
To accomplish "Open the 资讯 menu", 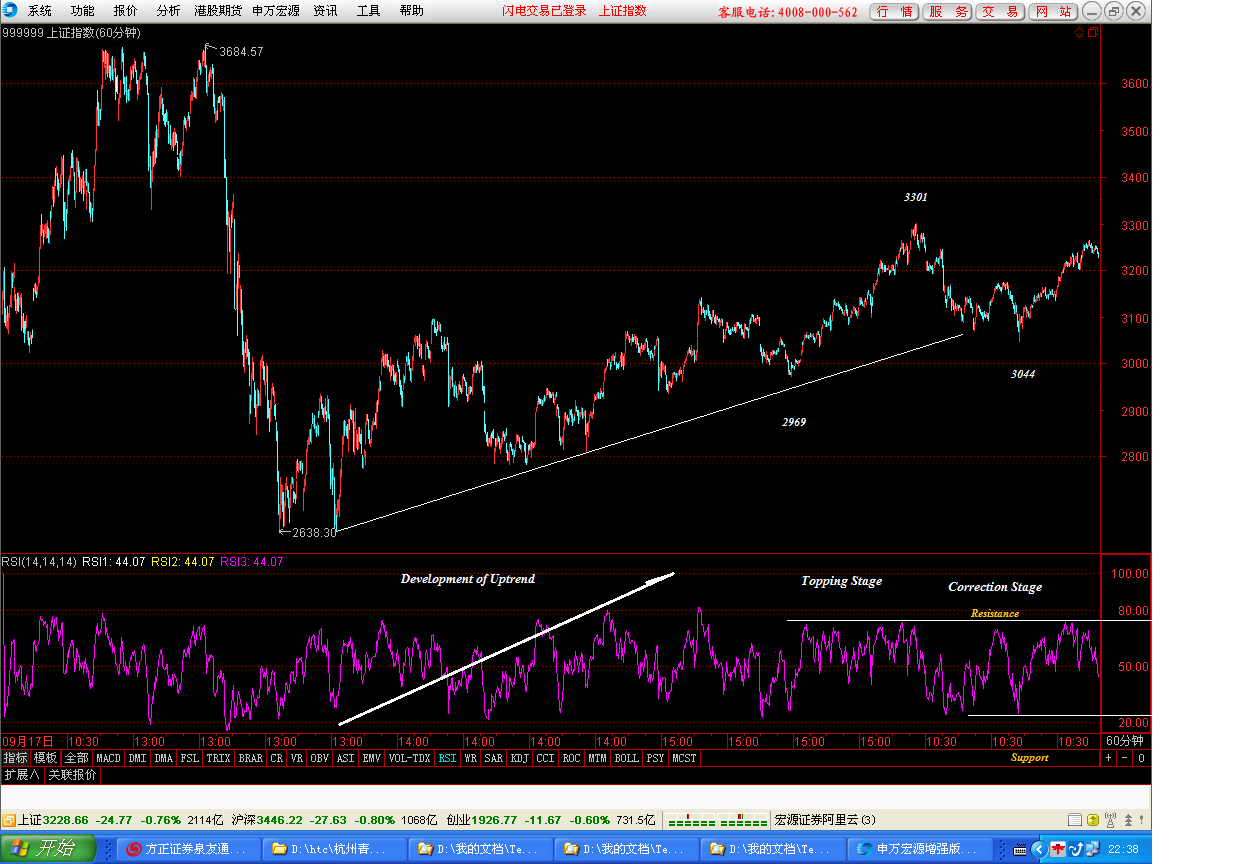I will tap(325, 11).
